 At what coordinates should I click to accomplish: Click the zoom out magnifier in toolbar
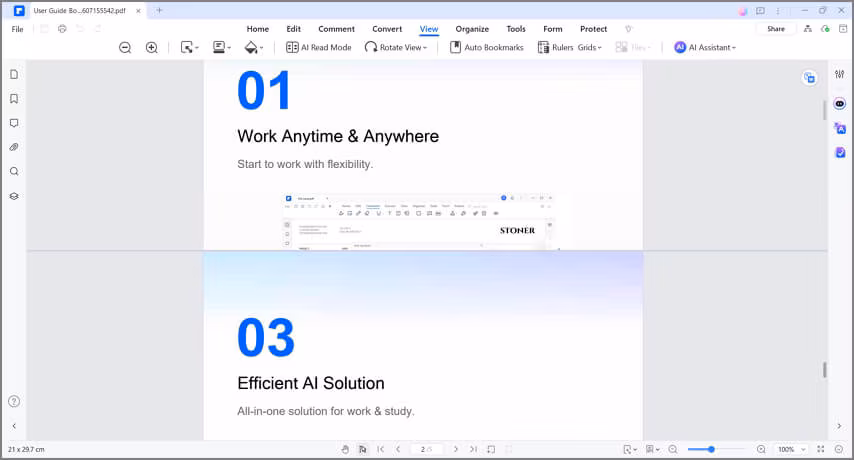click(125, 47)
